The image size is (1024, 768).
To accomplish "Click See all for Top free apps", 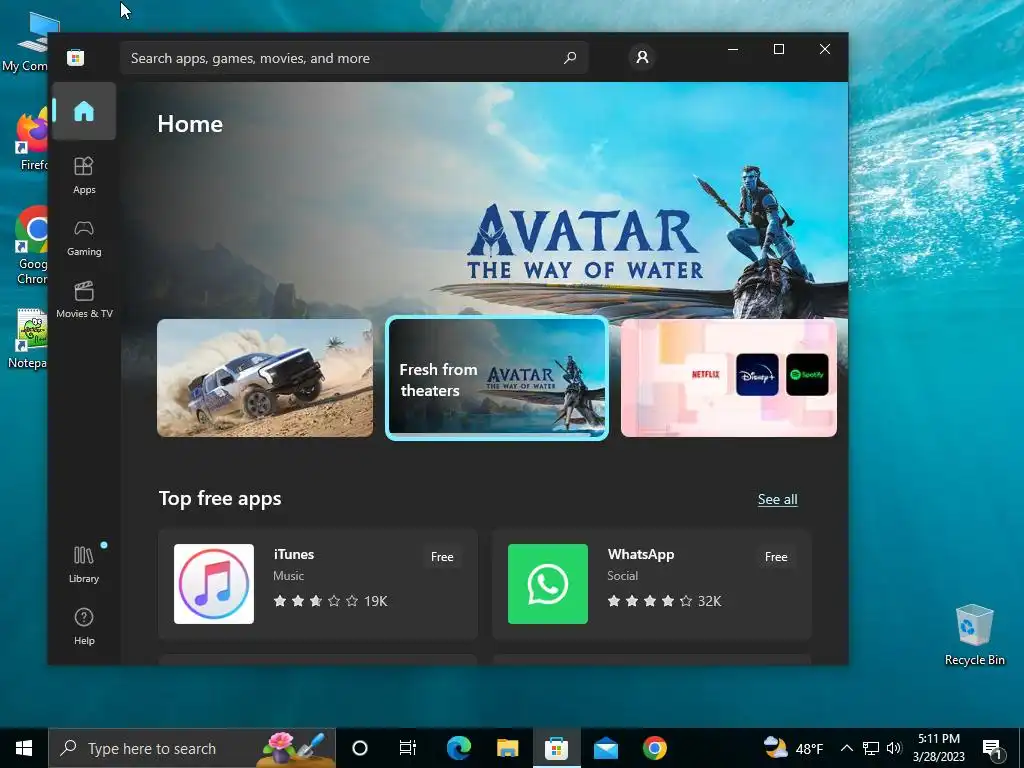I will [777, 500].
